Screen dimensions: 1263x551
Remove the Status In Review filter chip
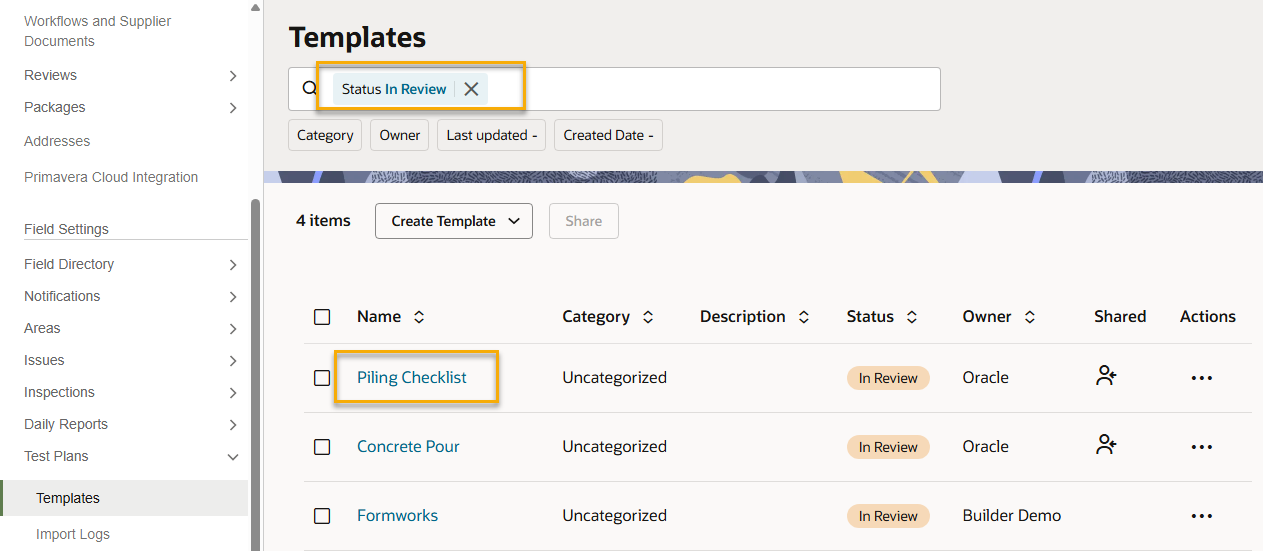(471, 89)
